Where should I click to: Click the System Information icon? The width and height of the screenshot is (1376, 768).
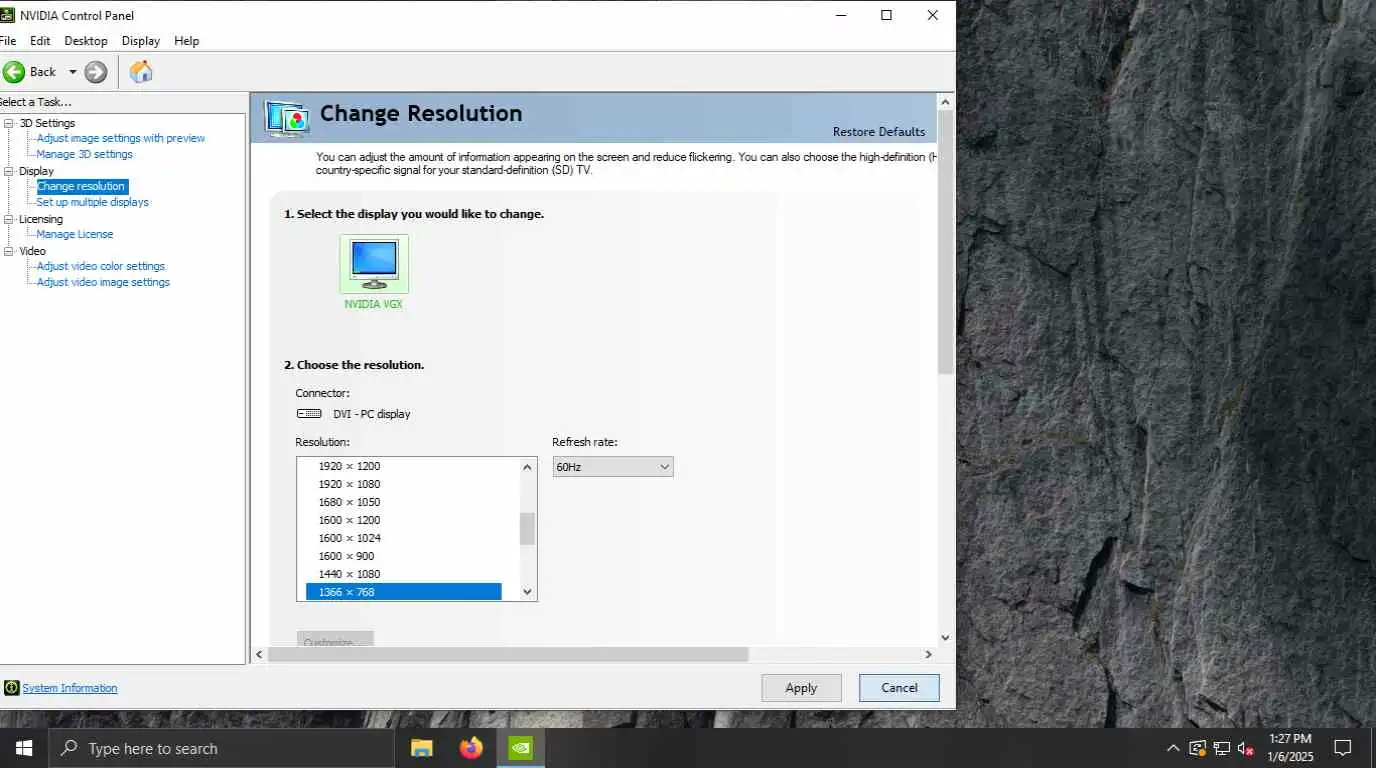coord(11,688)
